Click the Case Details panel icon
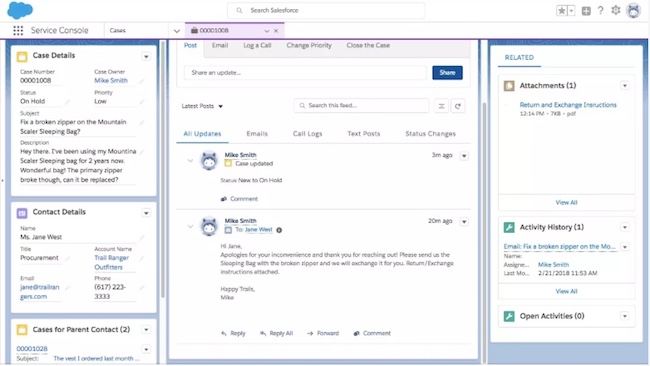 click(22, 56)
